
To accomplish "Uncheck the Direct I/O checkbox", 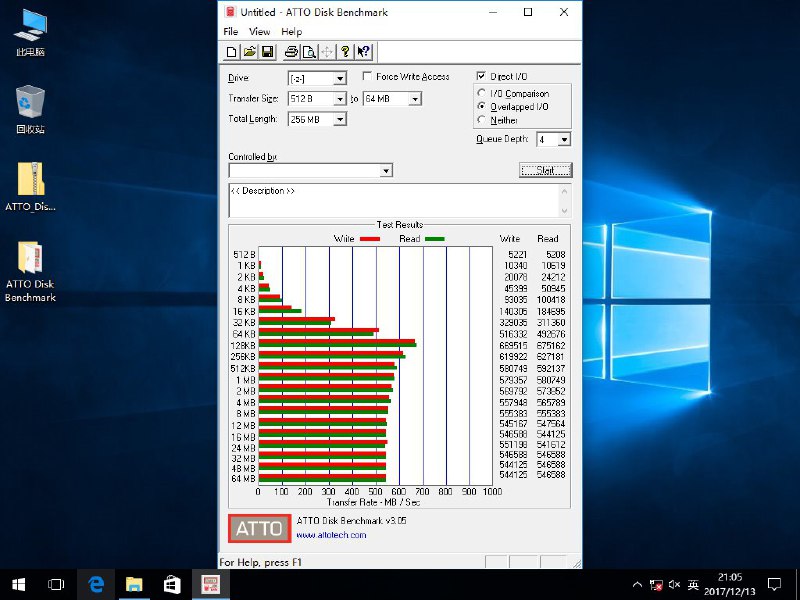I will (x=481, y=76).
